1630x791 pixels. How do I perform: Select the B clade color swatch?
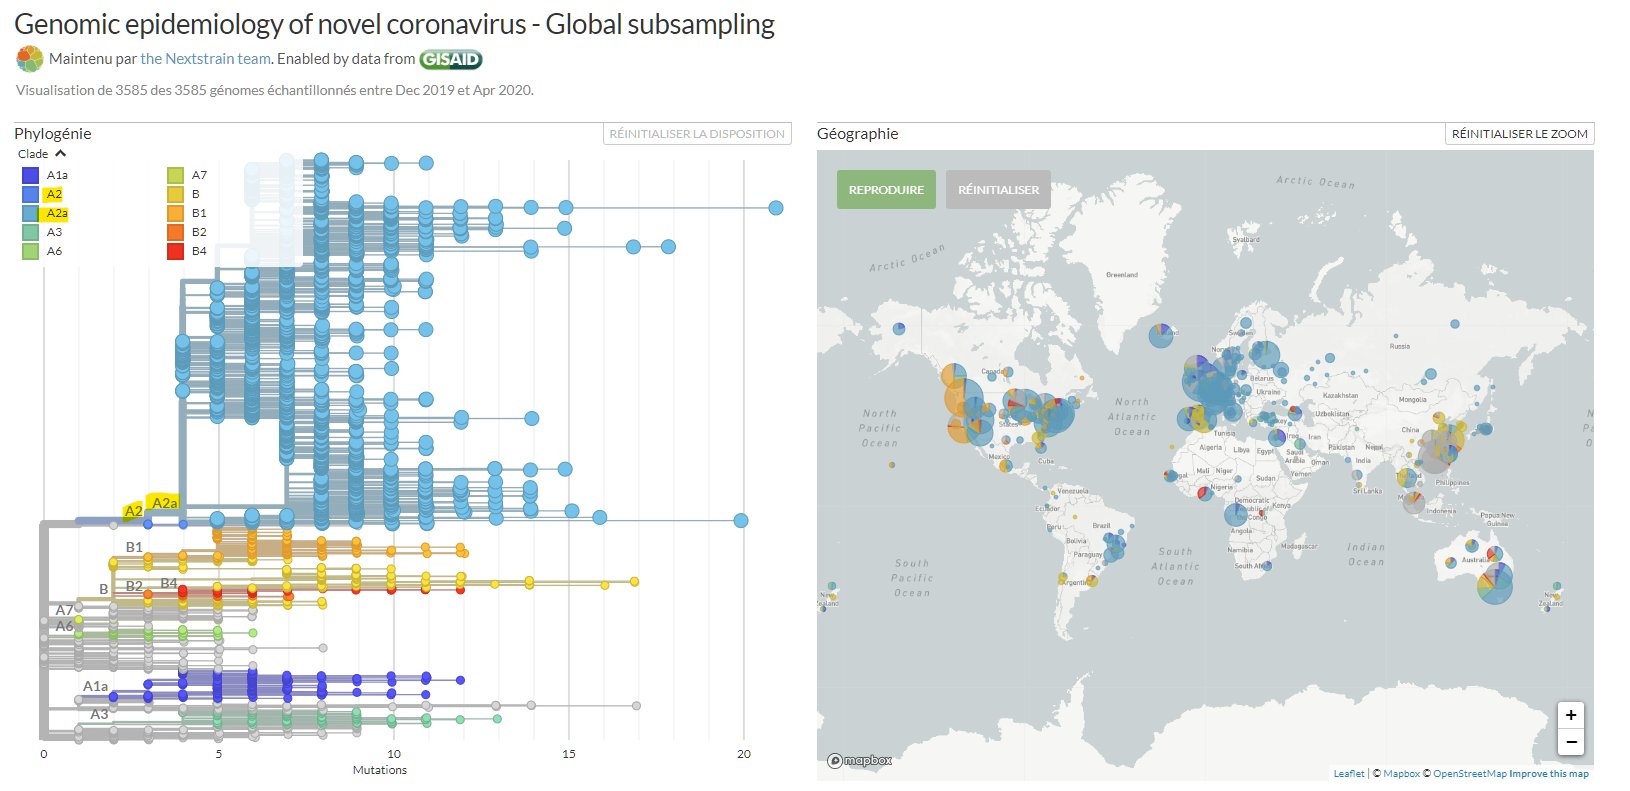[176, 194]
